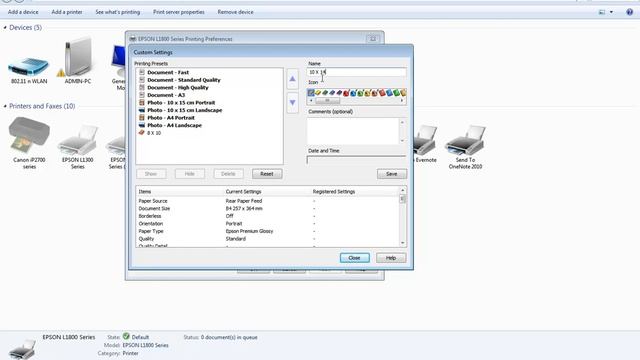Select preset Document - Fast
Image resolution: width=640 pixels, height=360 pixels.
tap(168, 72)
